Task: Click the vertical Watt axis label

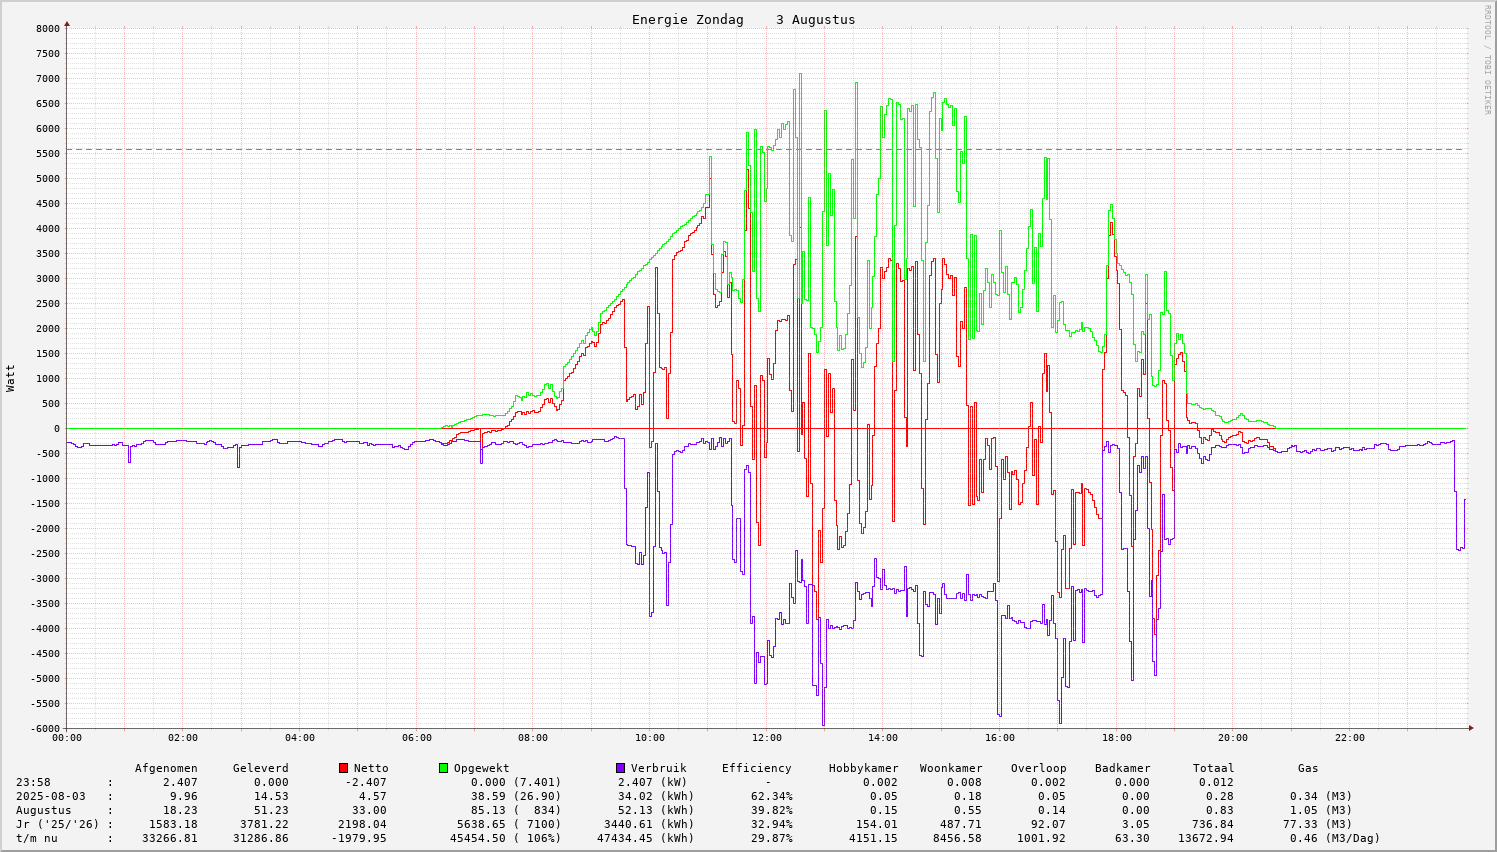Action: point(11,378)
